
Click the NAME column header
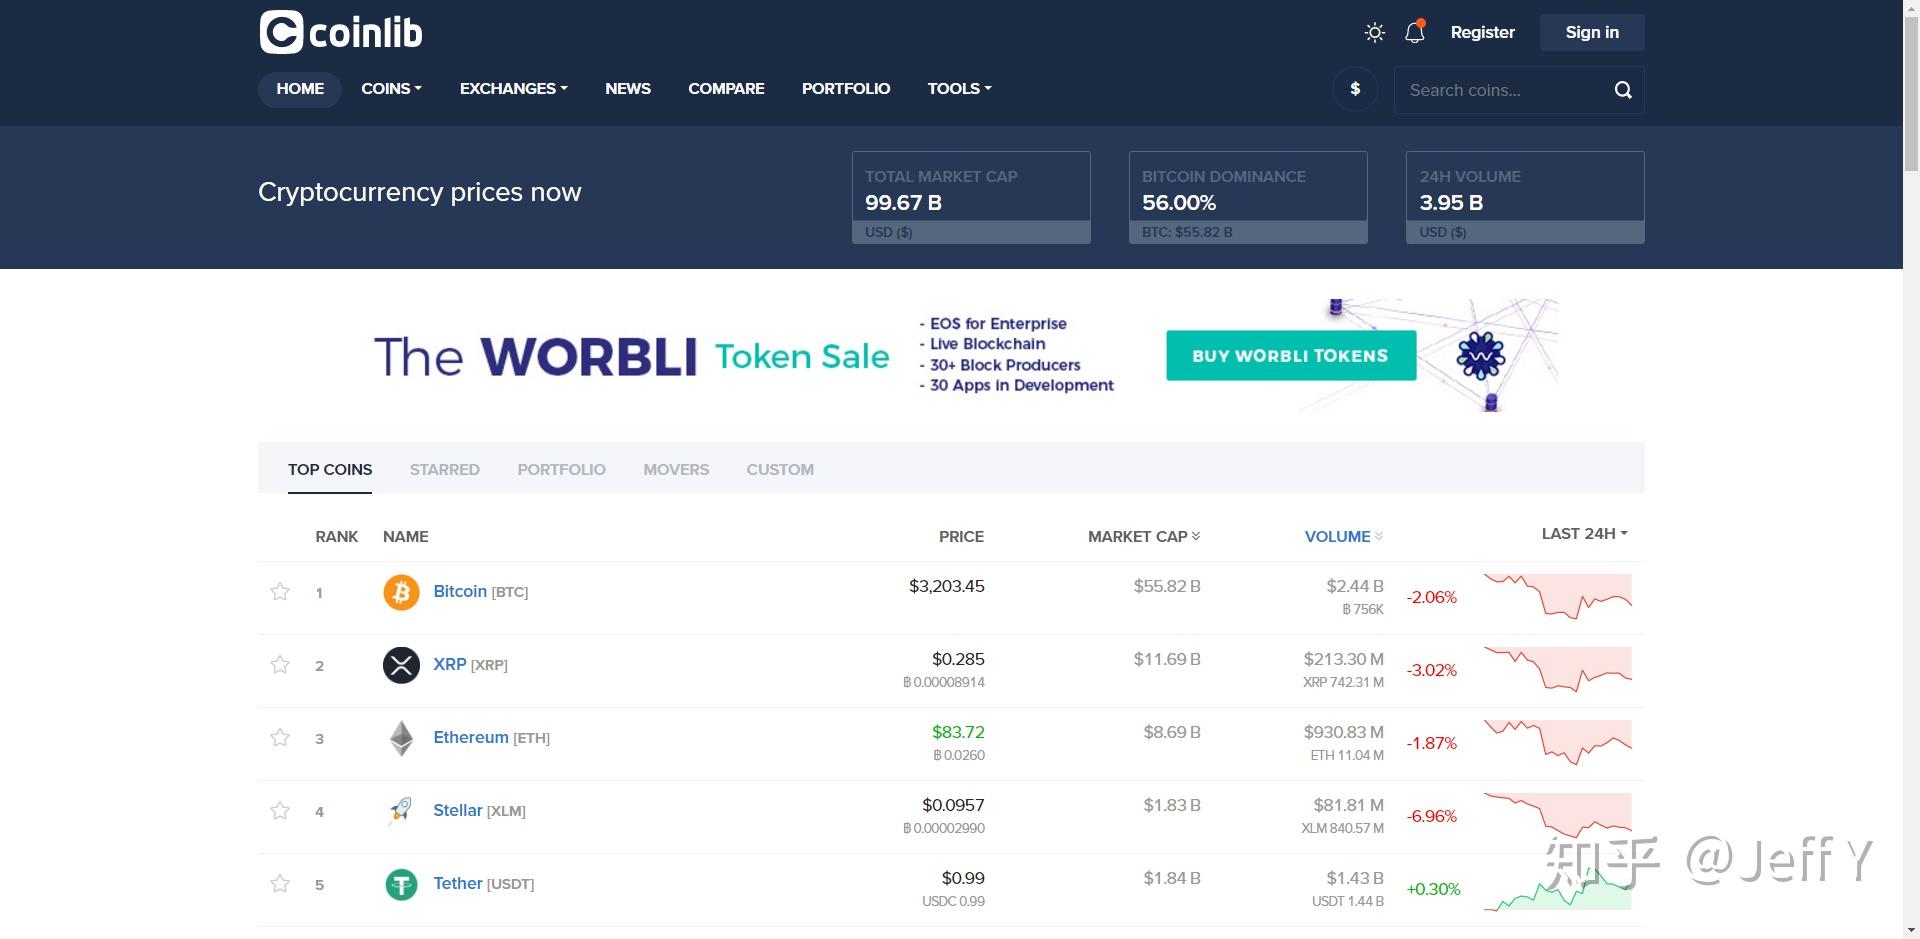click(406, 537)
